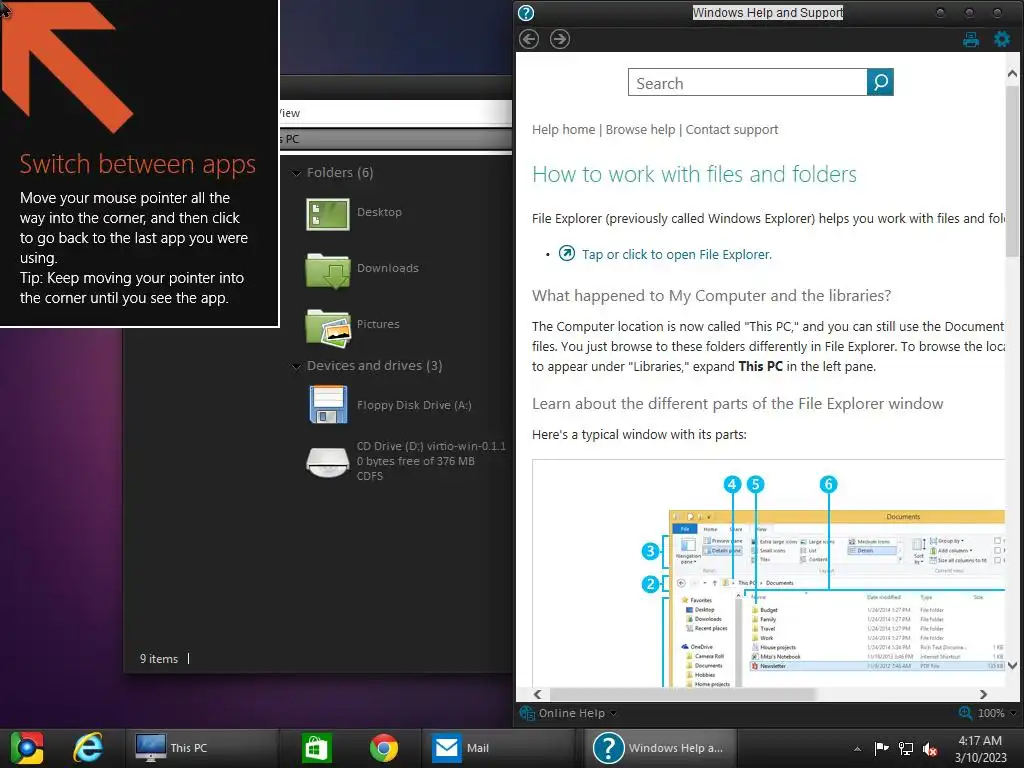This screenshot has width=1024, height=768.
Task: Open Internet Explorer from the taskbar
Action: click(x=88, y=748)
